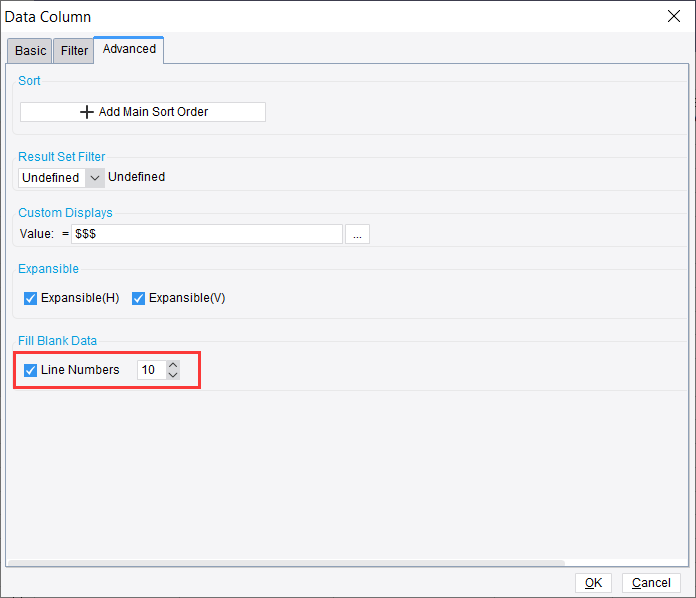Click the horizontal scrollbar at bottom
The width and height of the screenshot is (696, 598).
286,562
